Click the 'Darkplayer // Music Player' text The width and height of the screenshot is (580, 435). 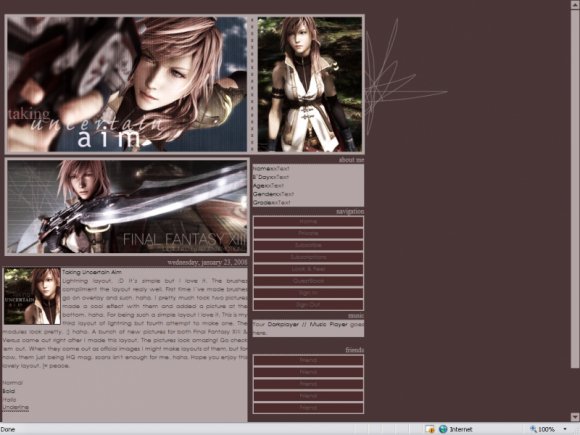coord(307,324)
